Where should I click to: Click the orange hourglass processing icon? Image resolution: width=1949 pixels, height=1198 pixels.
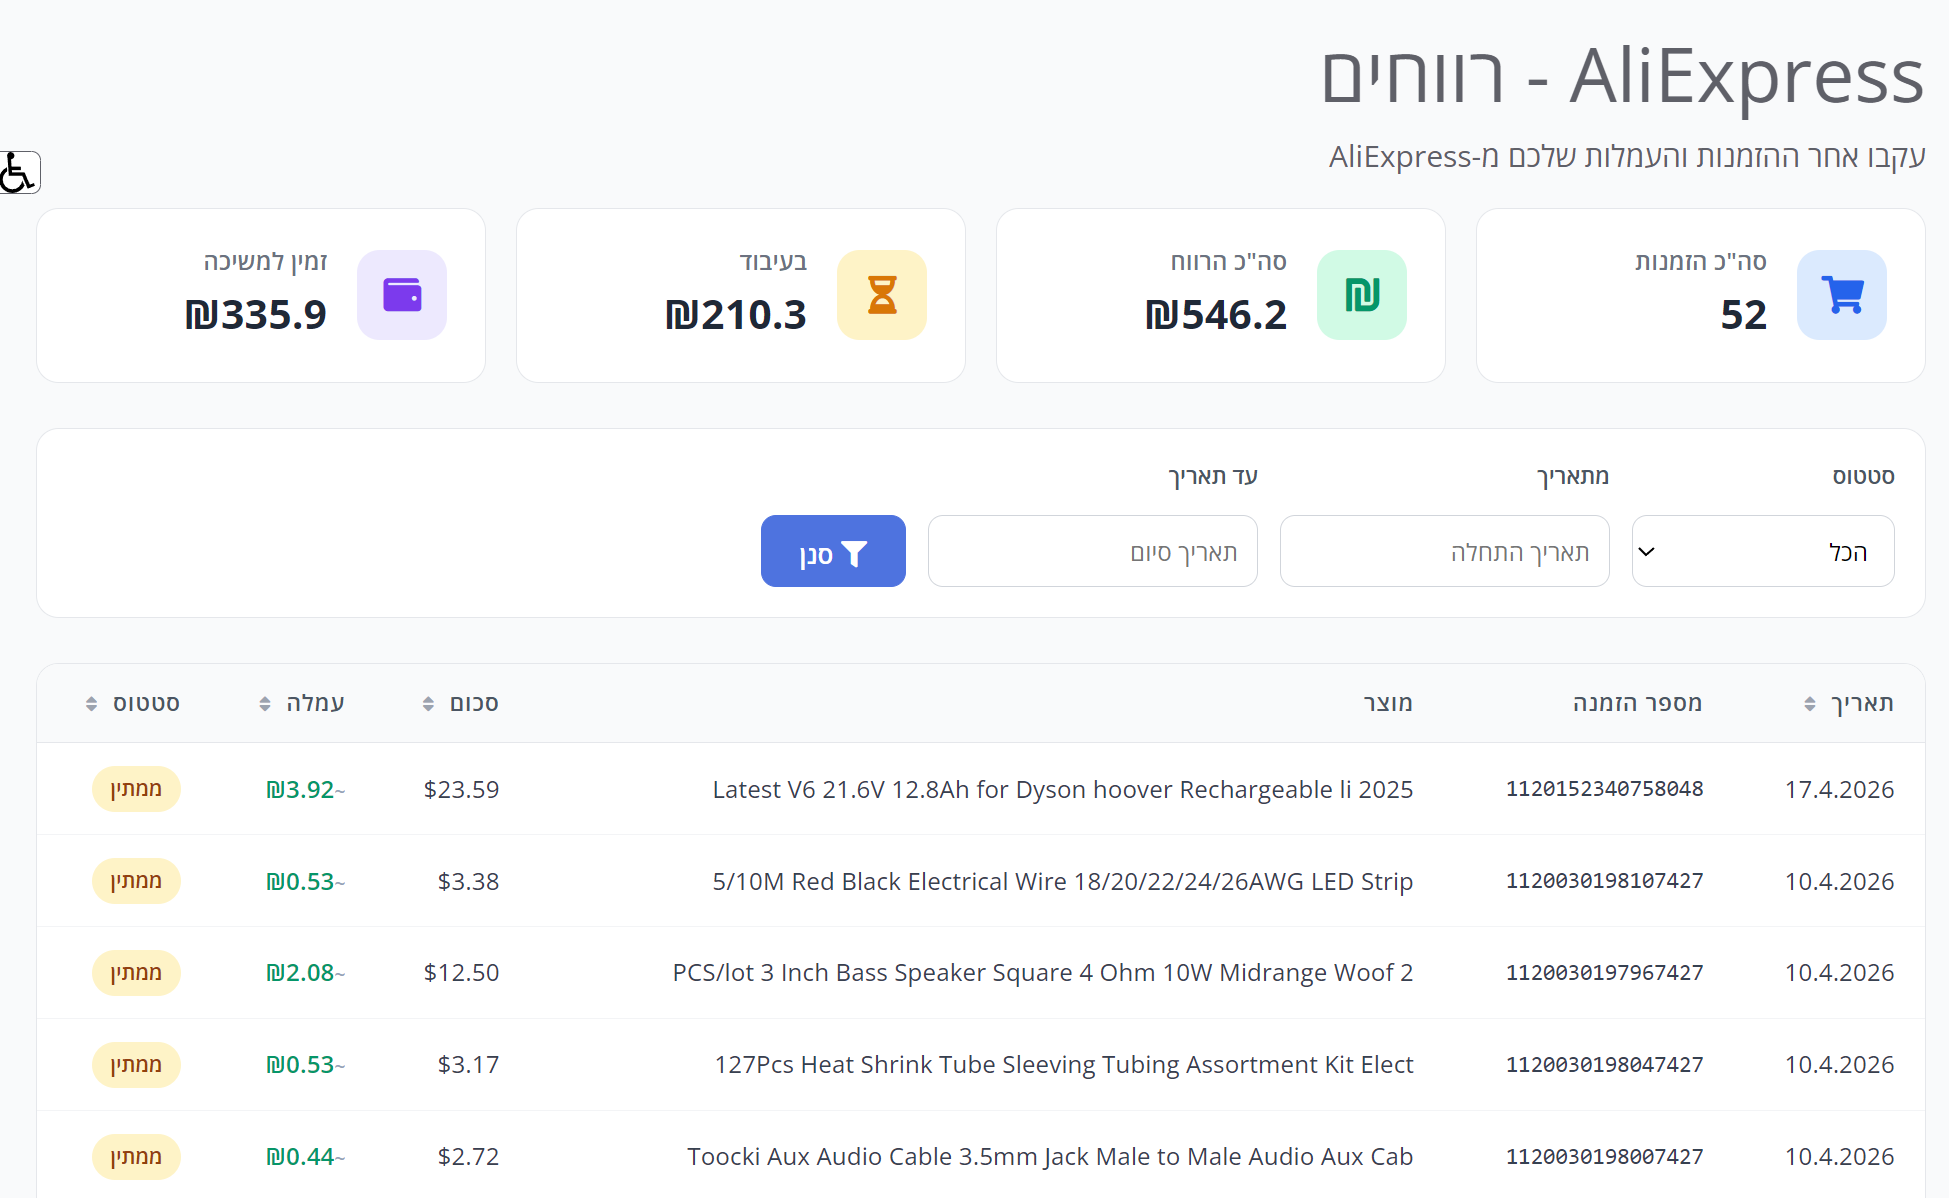[881, 295]
